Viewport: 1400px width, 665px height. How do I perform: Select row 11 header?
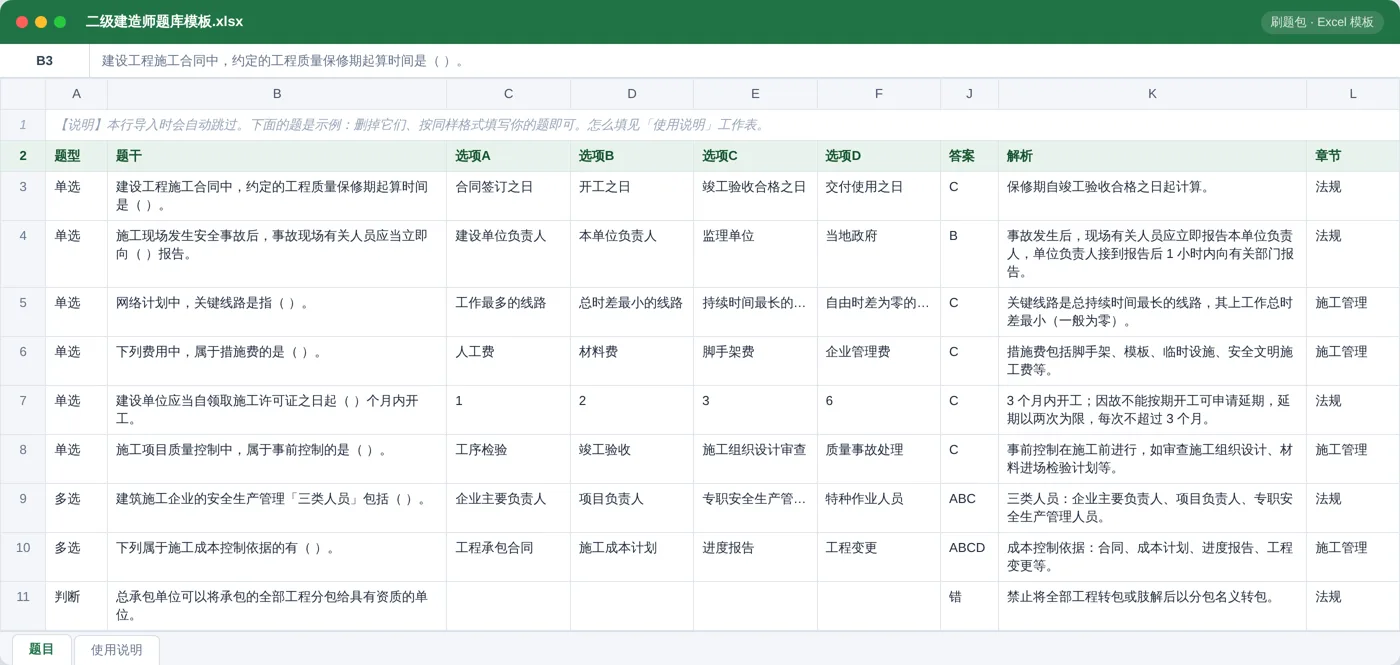coord(23,606)
